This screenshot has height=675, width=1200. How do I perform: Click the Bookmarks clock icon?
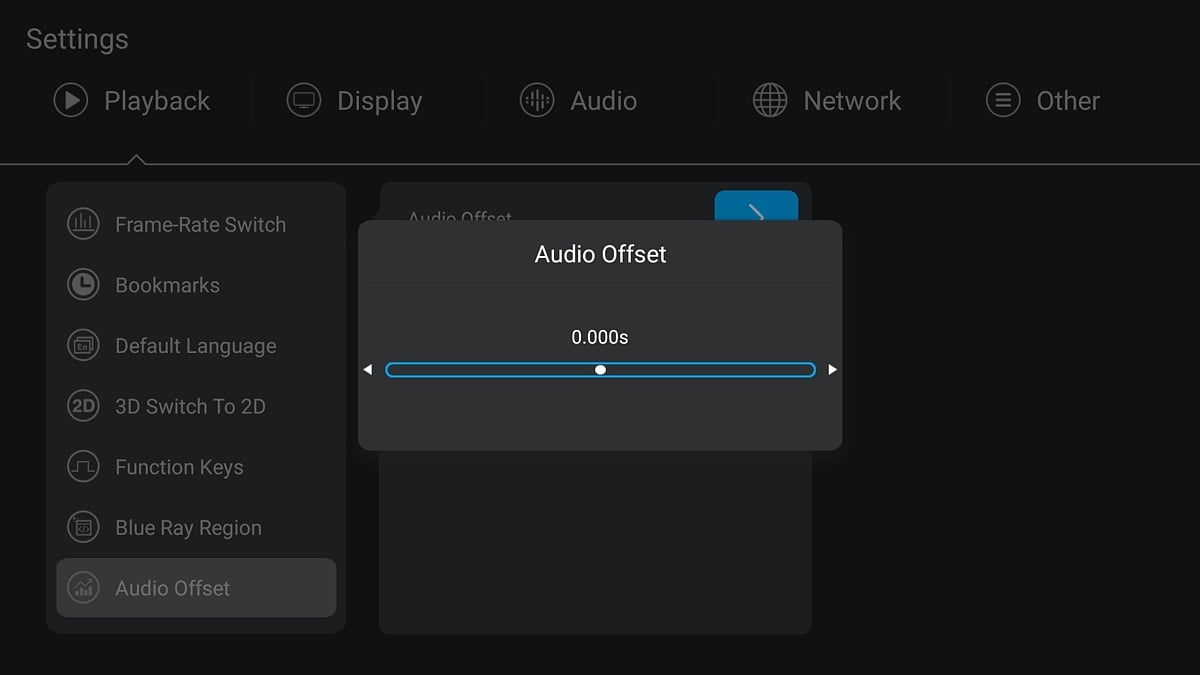[83, 285]
